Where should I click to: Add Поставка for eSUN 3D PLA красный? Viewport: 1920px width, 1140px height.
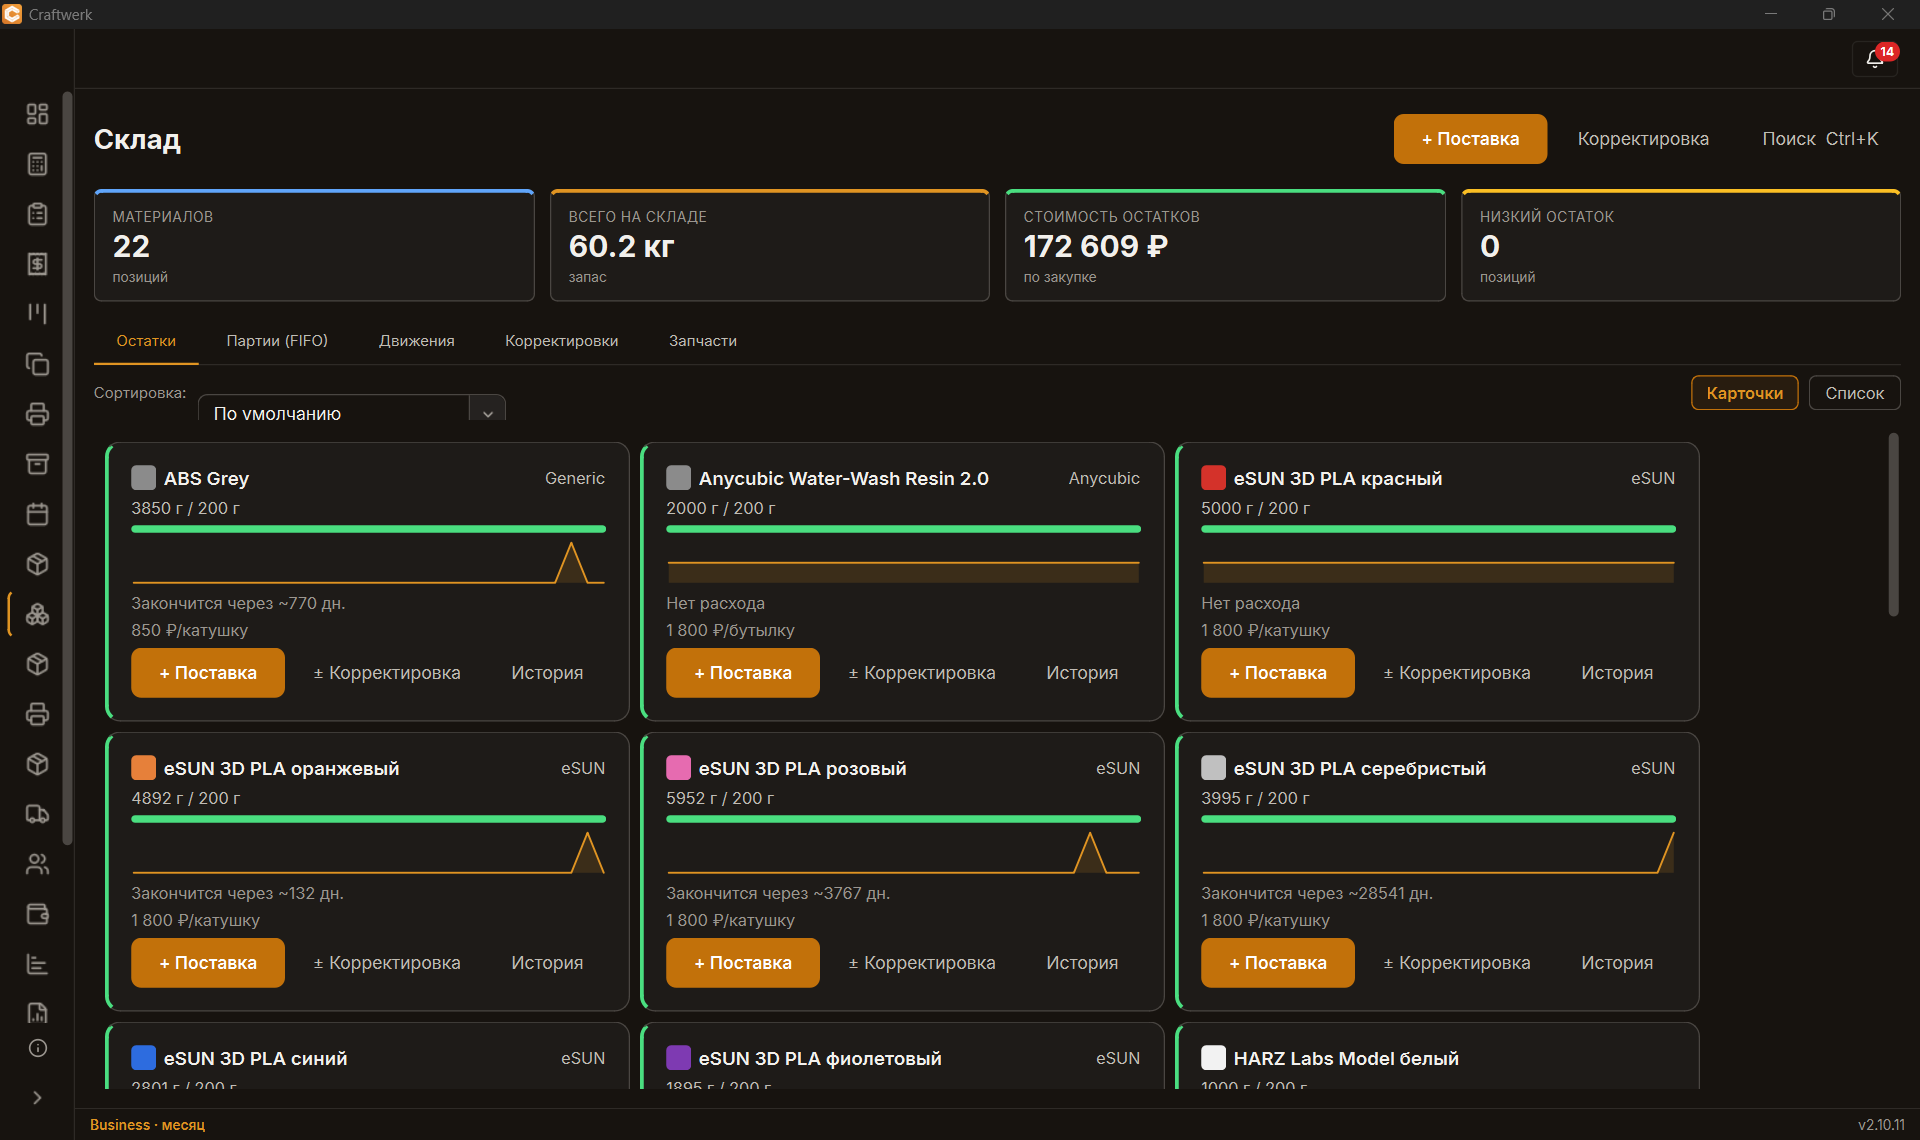coord(1278,673)
